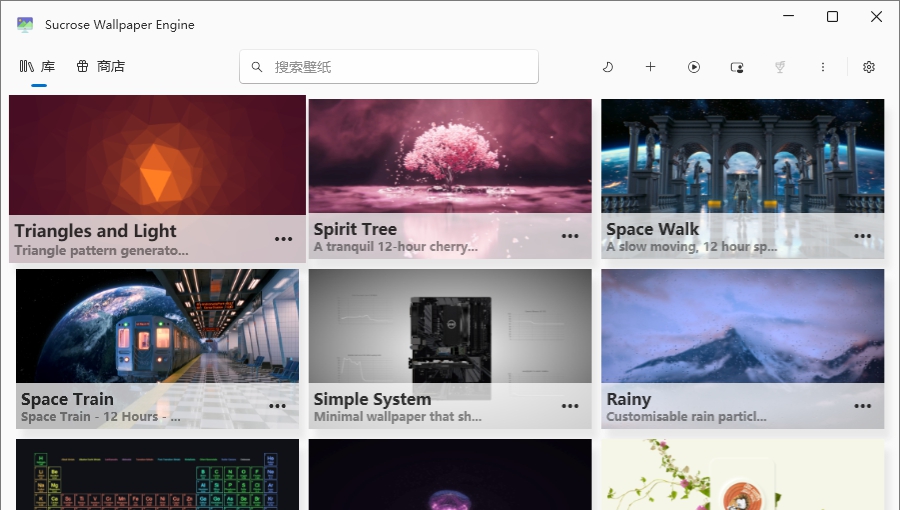Switch to the 商店 store tab
Viewport: 900px width, 510px height.
[100, 67]
